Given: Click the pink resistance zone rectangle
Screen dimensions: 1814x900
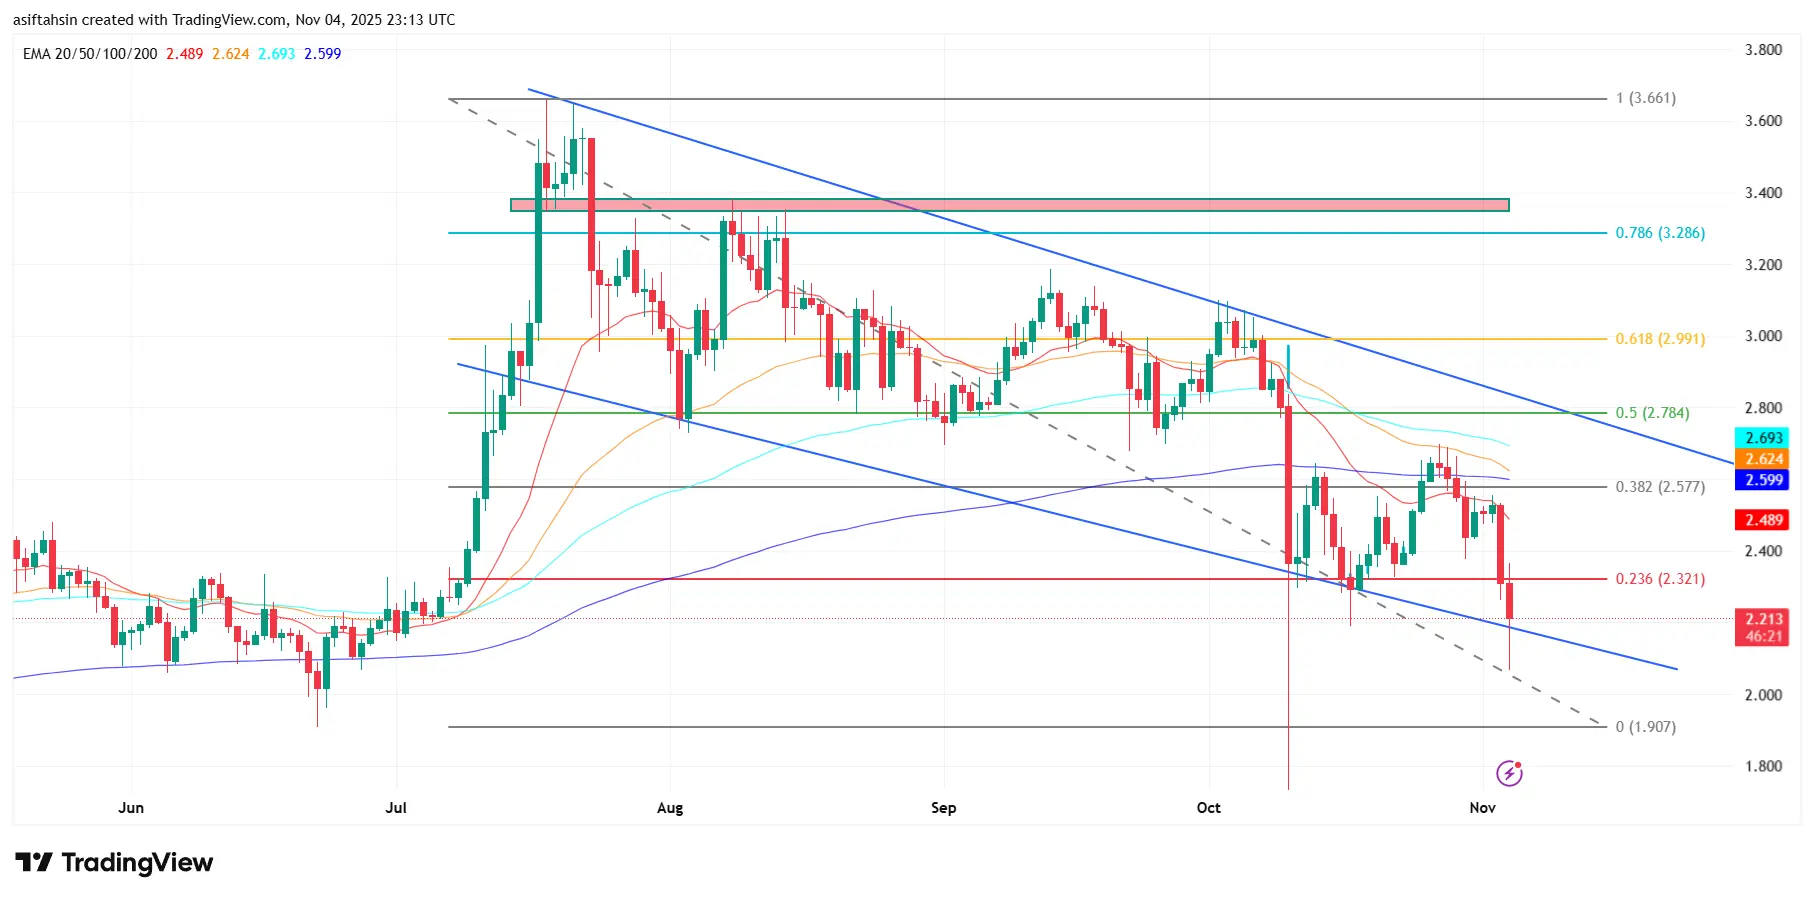Looking at the screenshot, I should click(1010, 205).
